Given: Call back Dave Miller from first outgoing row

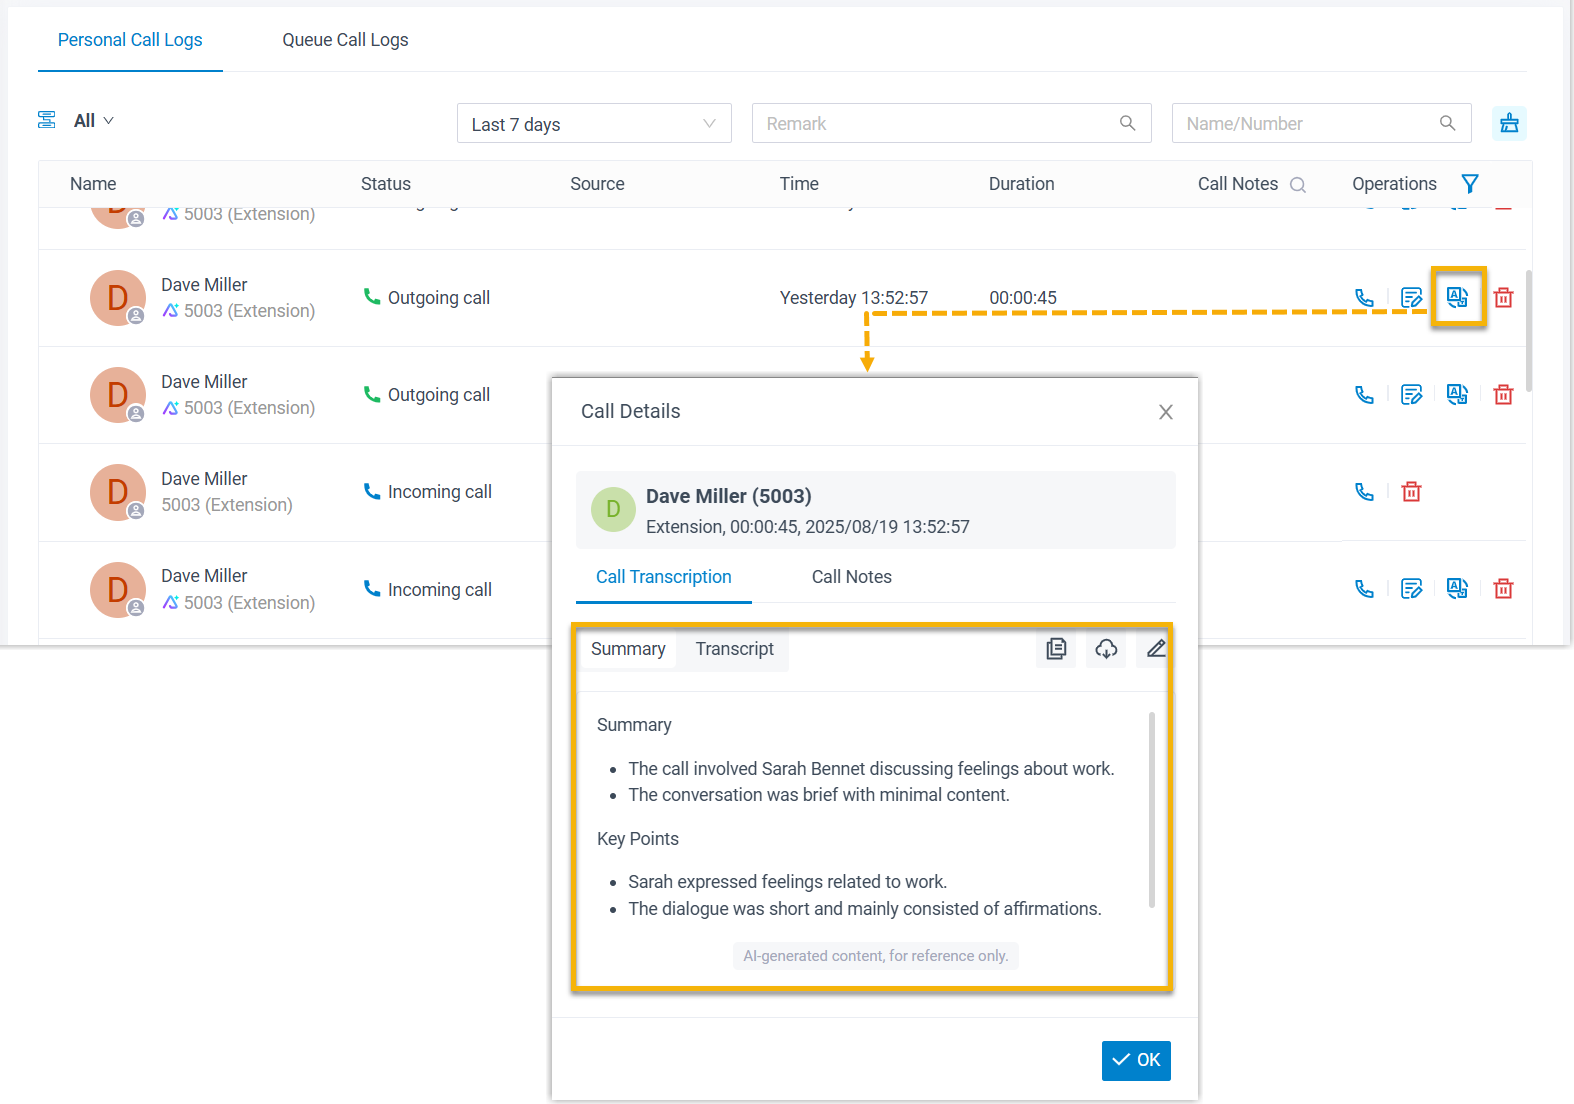Looking at the screenshot, I should pos(1364,297).
